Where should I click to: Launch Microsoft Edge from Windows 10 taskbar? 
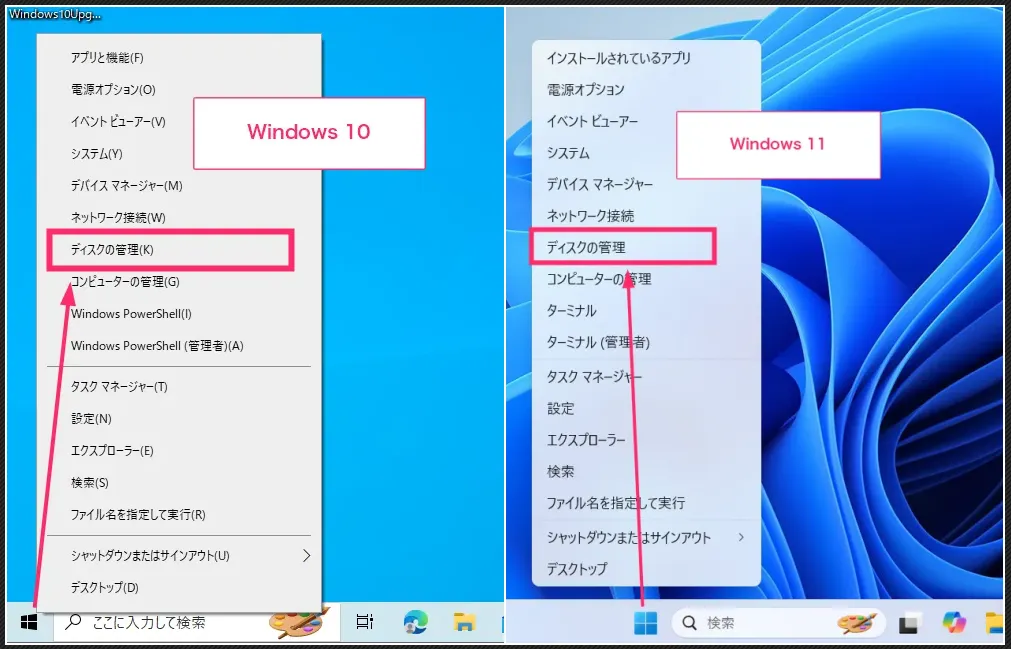click(x=415, y=622)
